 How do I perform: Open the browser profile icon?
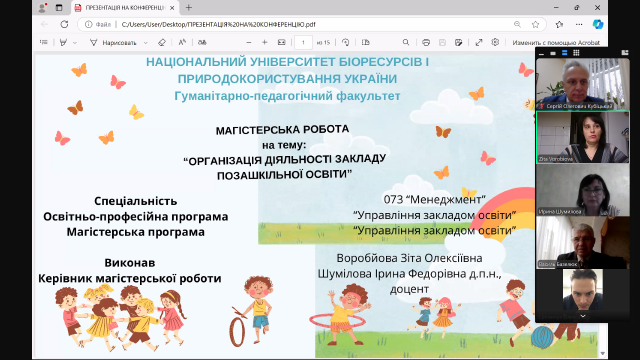42,8
